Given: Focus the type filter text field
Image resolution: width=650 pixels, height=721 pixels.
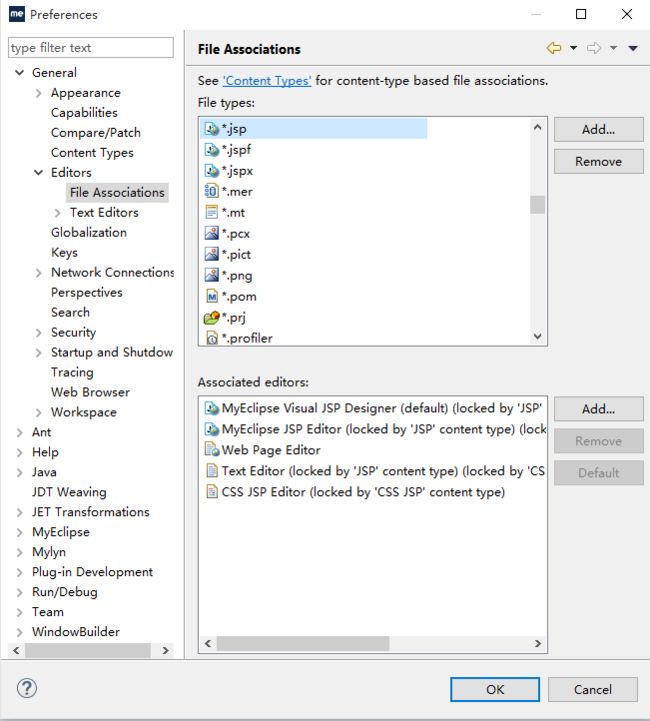Looking at the screenshot, I should (x=91, y=47).
